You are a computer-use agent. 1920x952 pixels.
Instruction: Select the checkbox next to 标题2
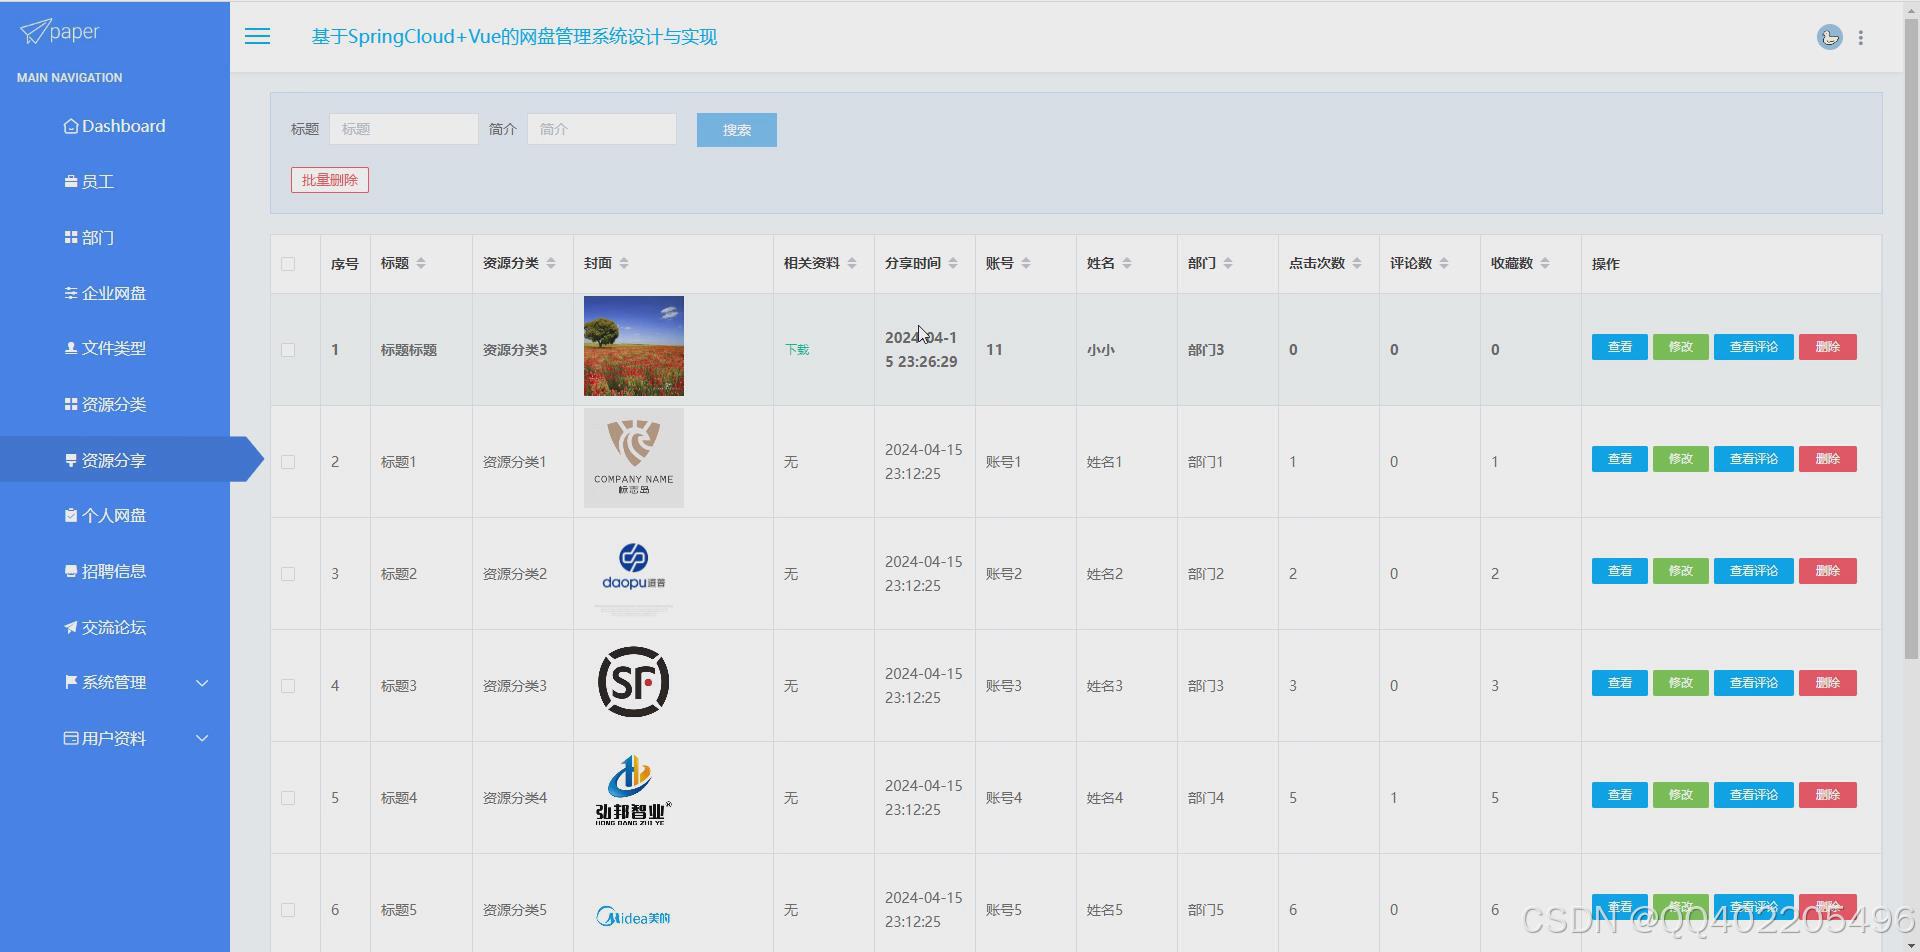[289, 573]
